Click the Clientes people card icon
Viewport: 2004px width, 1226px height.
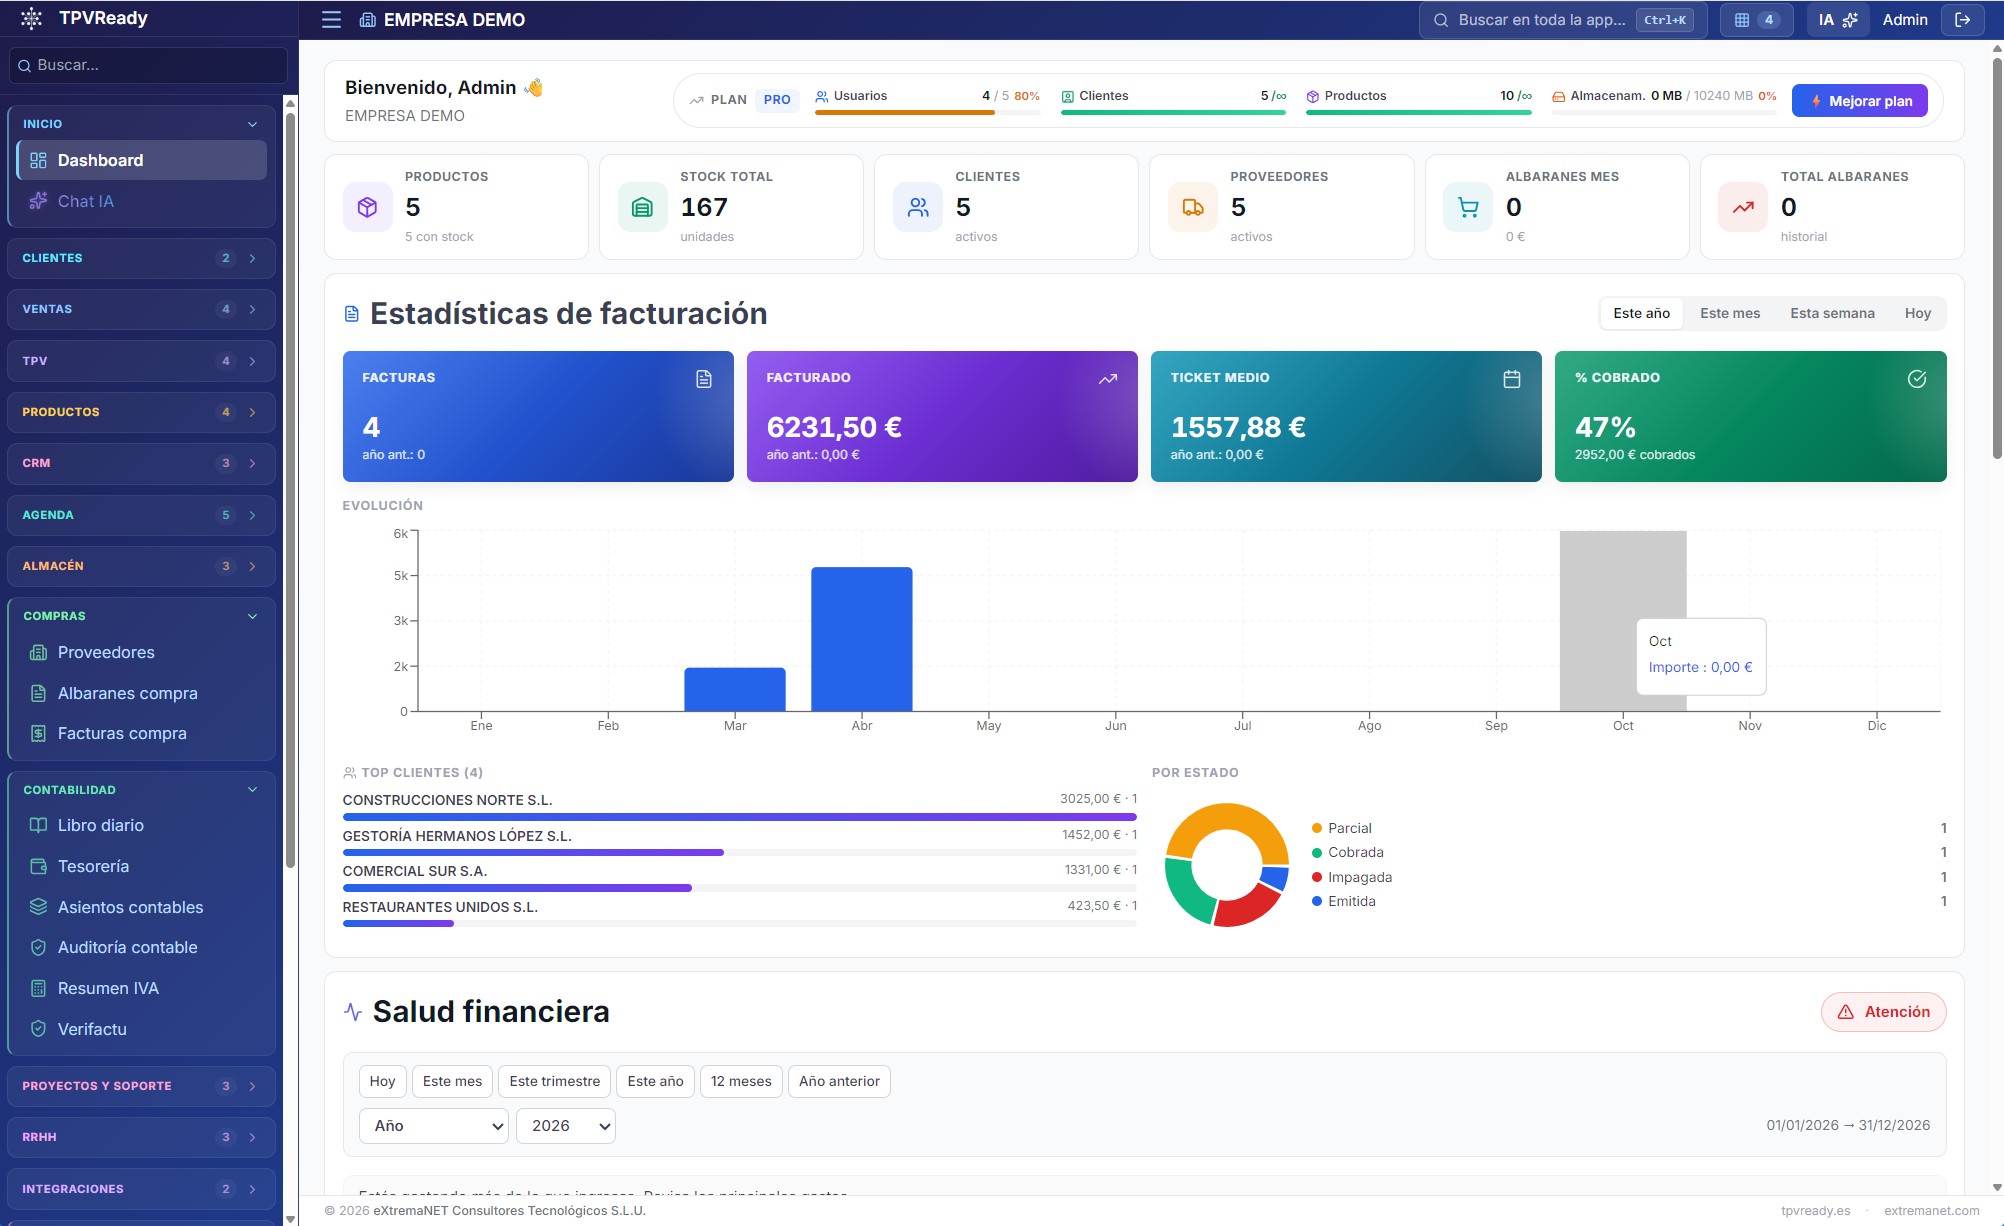pos(918,207)
